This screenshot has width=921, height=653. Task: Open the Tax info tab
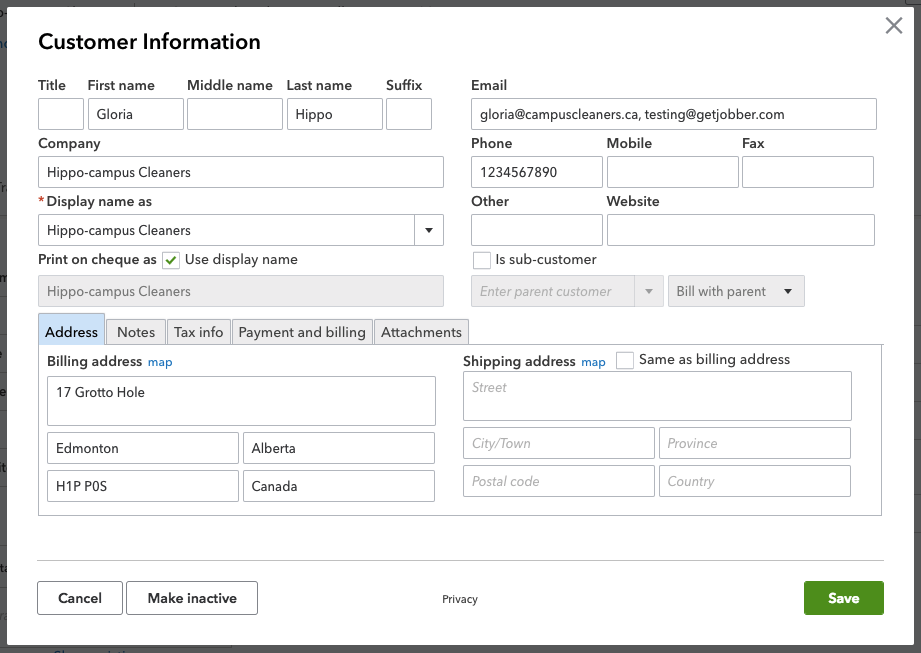(198, 331)
